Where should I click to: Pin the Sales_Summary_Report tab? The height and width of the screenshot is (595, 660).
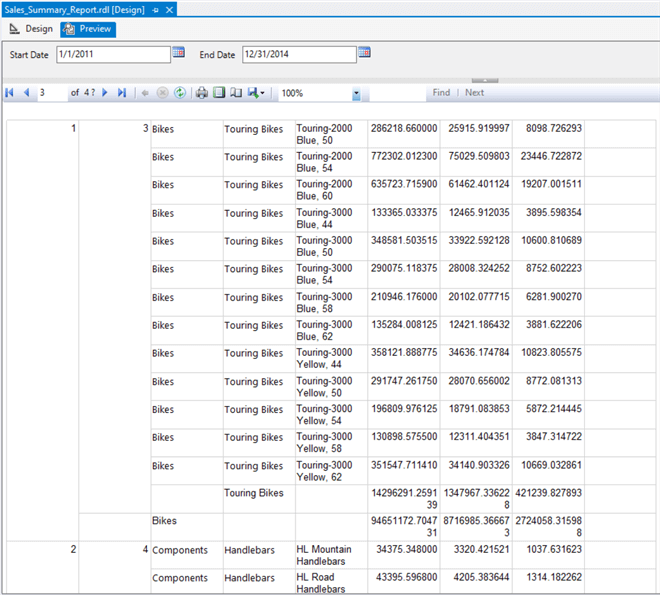tap(155, 10)
